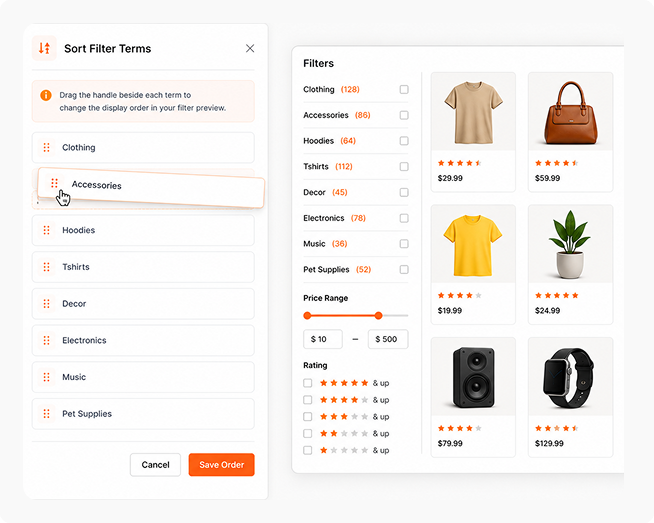Click the $59.99 price text

[548, 178]
